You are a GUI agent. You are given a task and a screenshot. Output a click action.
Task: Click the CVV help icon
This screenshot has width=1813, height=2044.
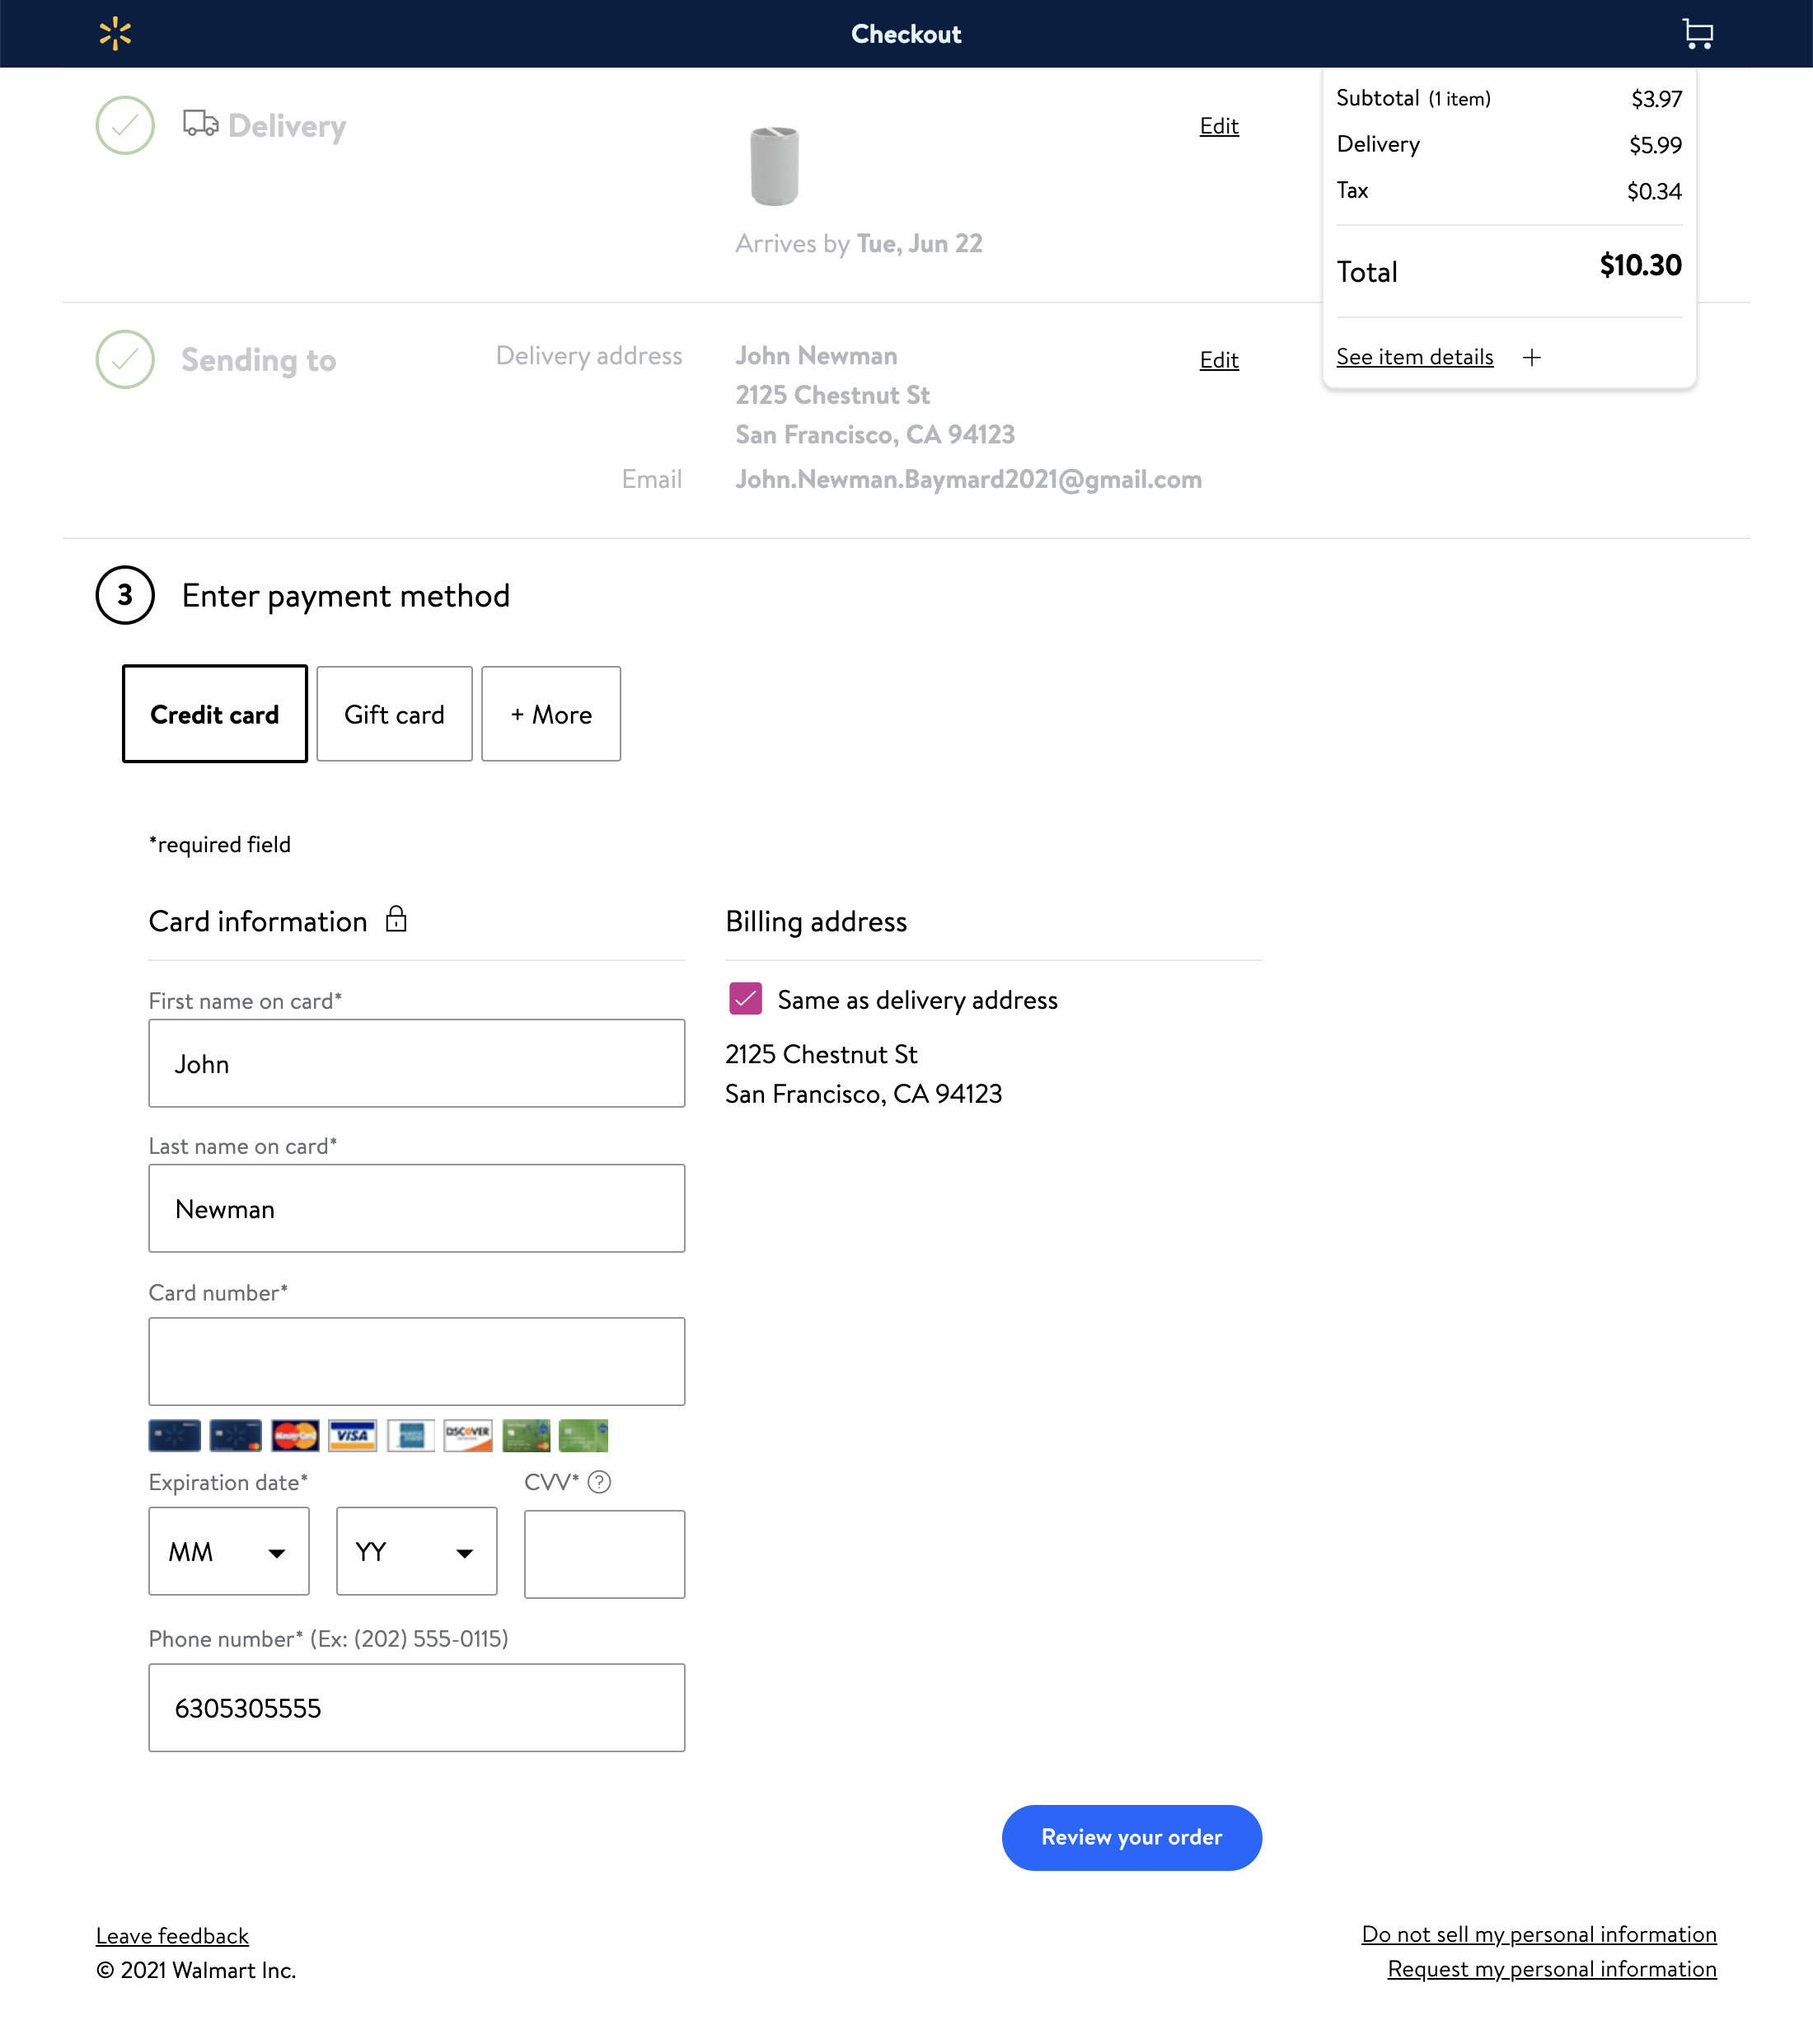pyautogui.click(x=601, y=1483)
